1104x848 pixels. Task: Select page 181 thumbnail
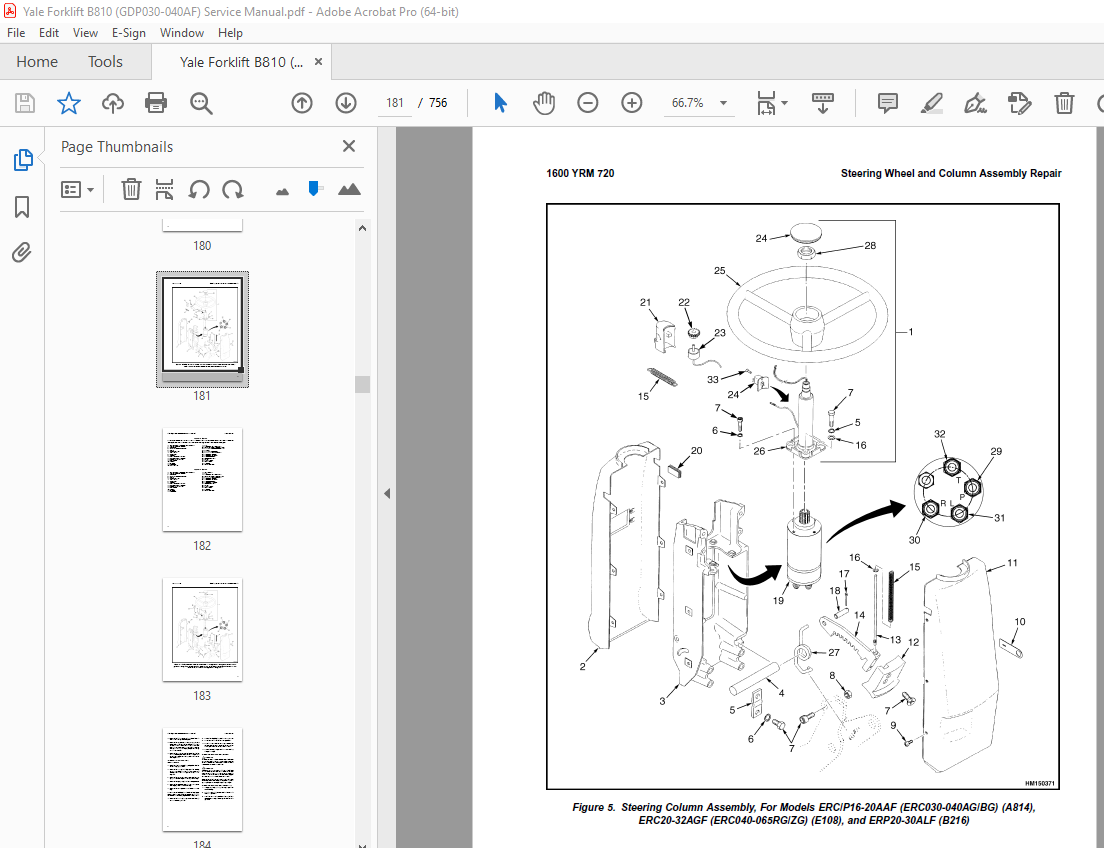[202, 330]
